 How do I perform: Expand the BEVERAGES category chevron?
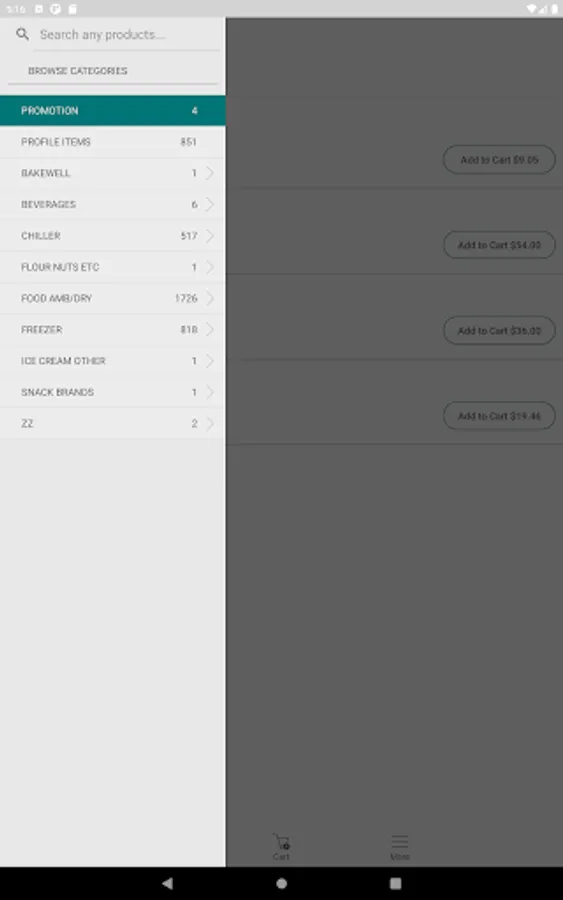coord(210,204)
